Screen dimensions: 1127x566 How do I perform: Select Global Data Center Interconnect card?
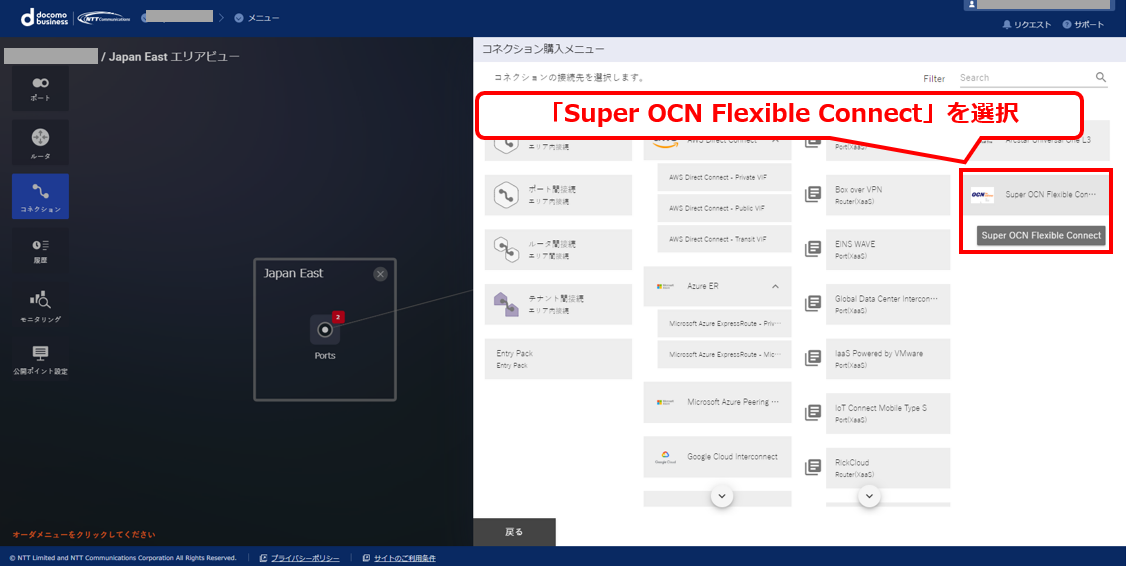[x=888, y=304]
